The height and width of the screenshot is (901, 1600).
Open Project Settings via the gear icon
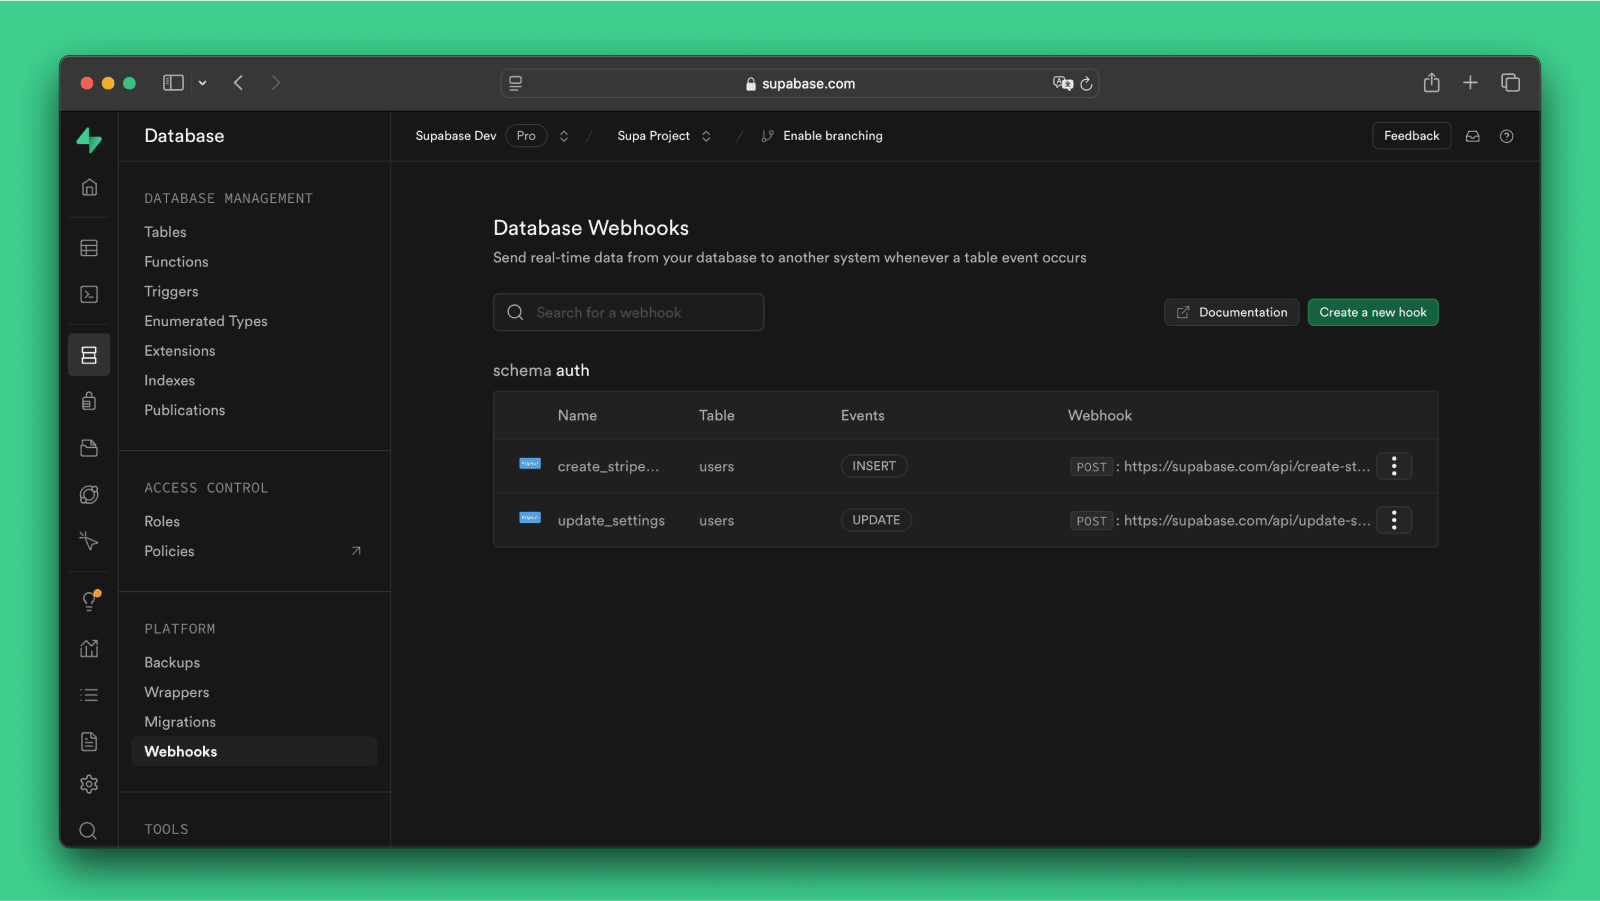click(x=89, y=783)
